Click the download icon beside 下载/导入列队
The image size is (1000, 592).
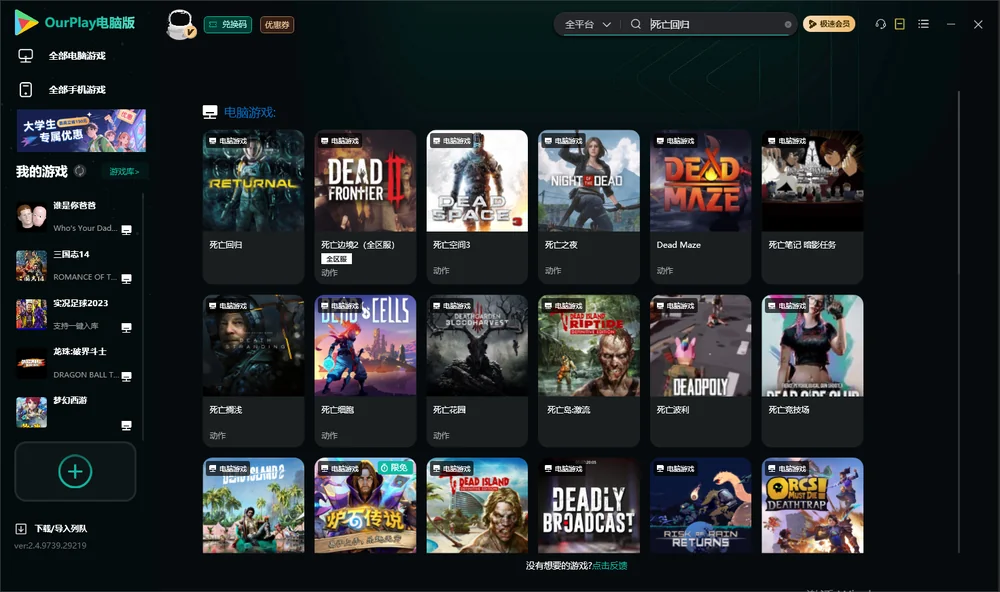click(21, 528)
